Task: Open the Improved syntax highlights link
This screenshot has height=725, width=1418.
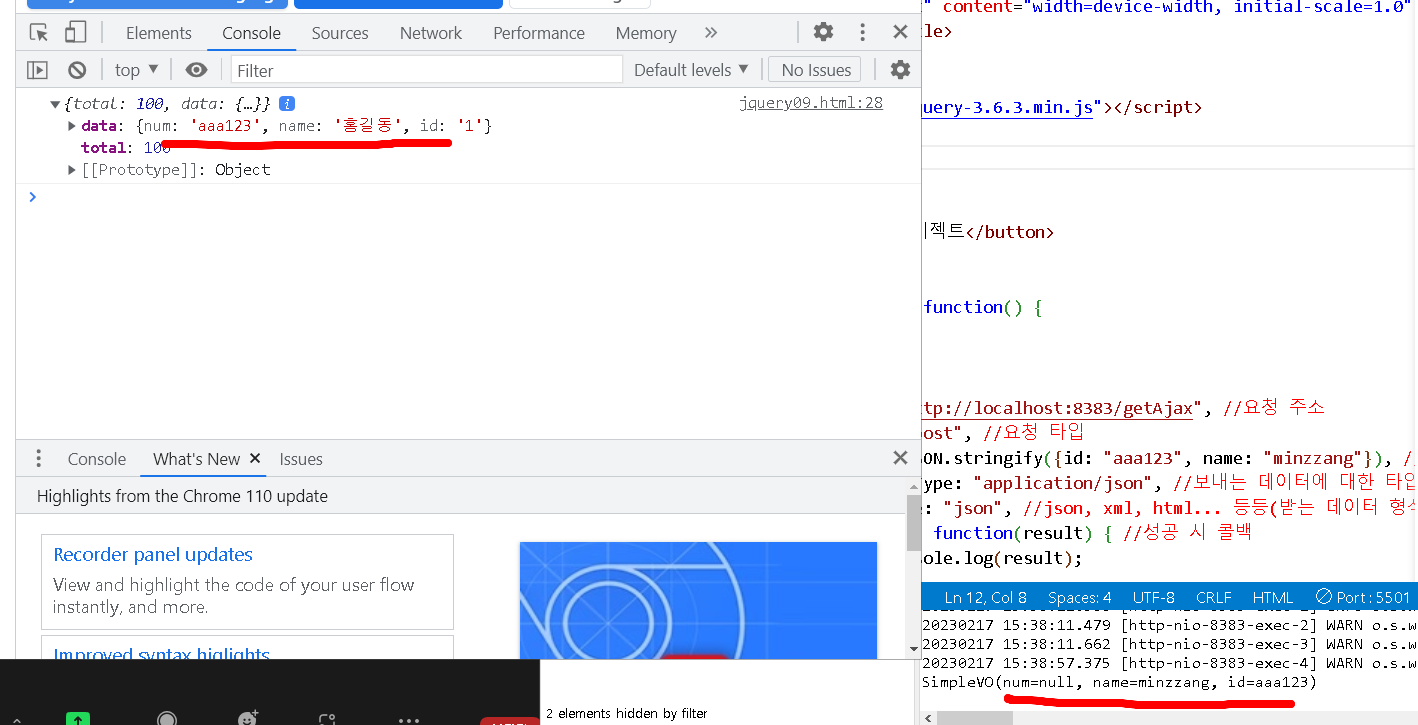Action: (x=161, y=653)
